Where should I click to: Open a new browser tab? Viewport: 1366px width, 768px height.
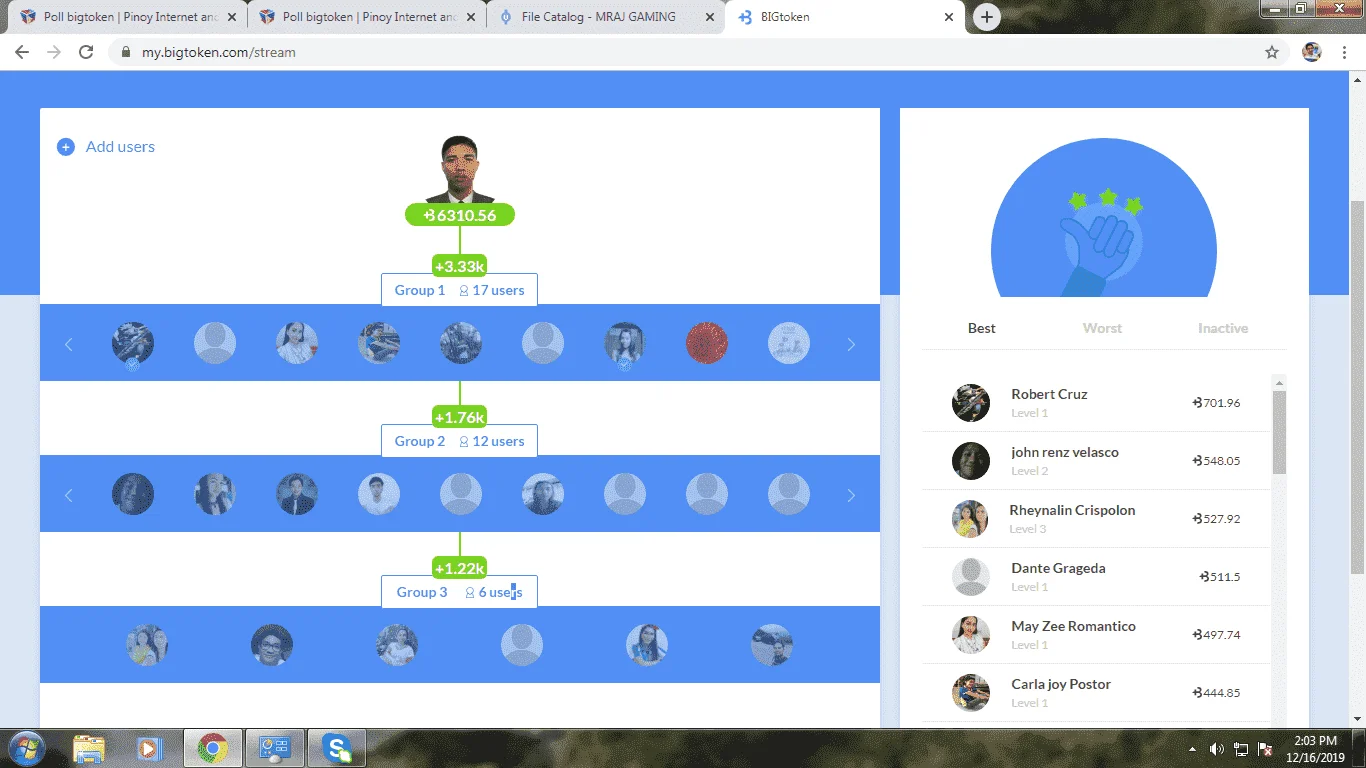coord(987,17)
